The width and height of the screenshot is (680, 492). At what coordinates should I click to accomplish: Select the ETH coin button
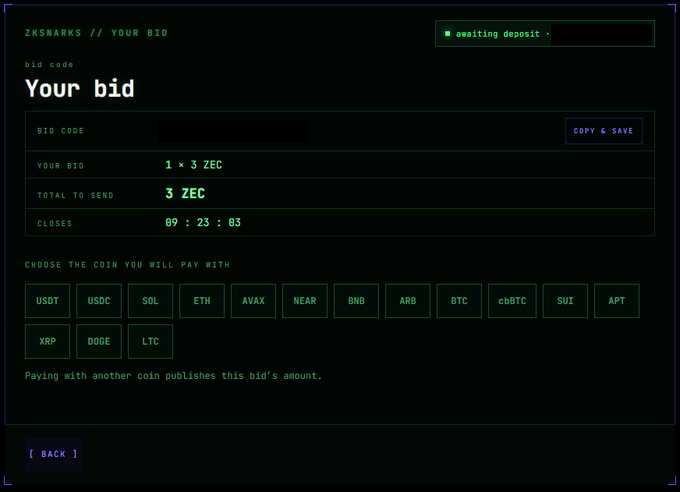point(202,301)
